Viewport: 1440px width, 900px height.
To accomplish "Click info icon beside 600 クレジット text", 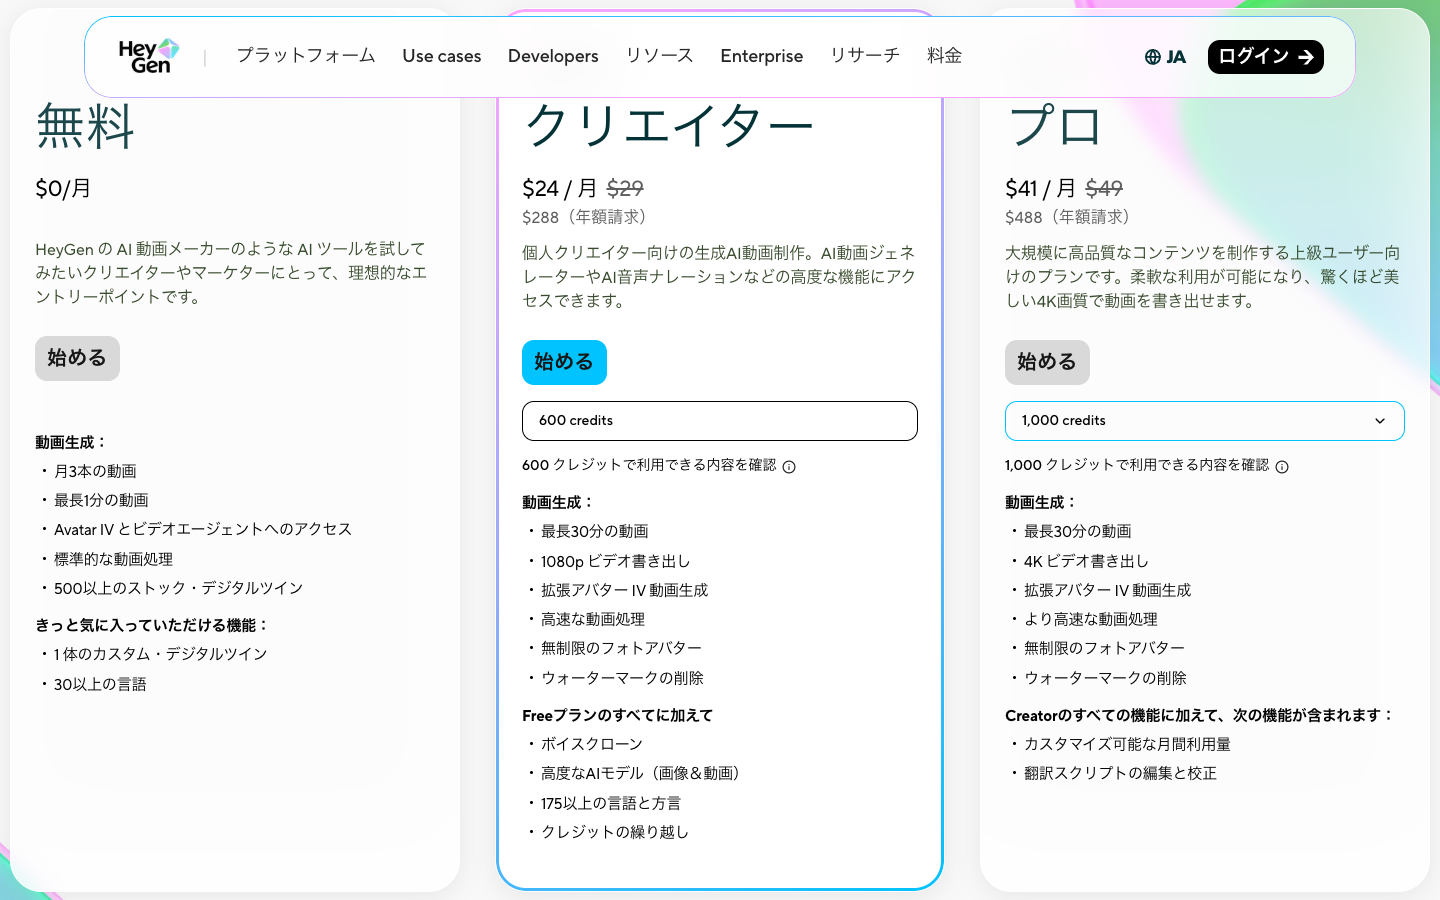I will click(789, 467).
